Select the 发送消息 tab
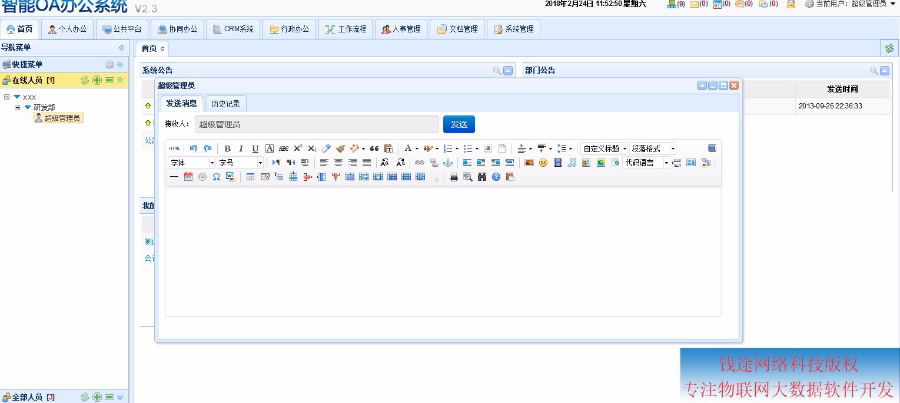 pyautogui.click(x=181, y=104)
